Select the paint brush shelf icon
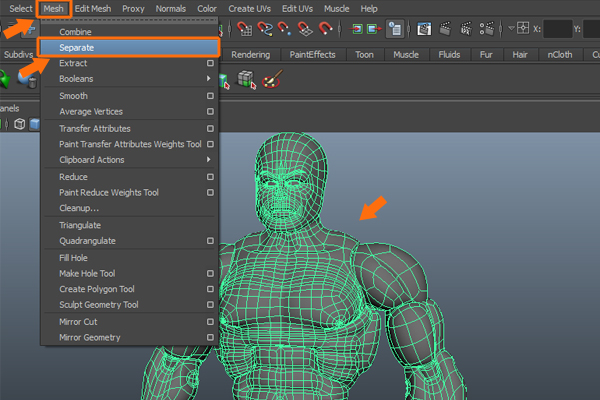This screenshot has height=400, width=600. (x=270, y=79)
